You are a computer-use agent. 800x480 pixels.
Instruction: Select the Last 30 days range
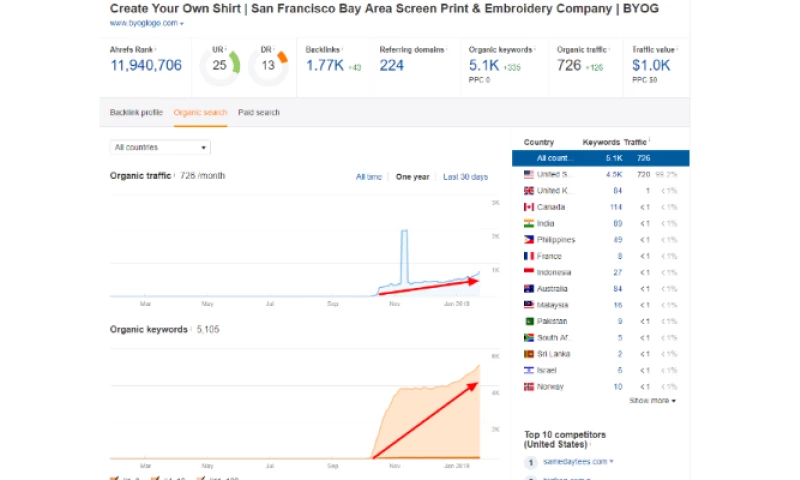point(465,177)
